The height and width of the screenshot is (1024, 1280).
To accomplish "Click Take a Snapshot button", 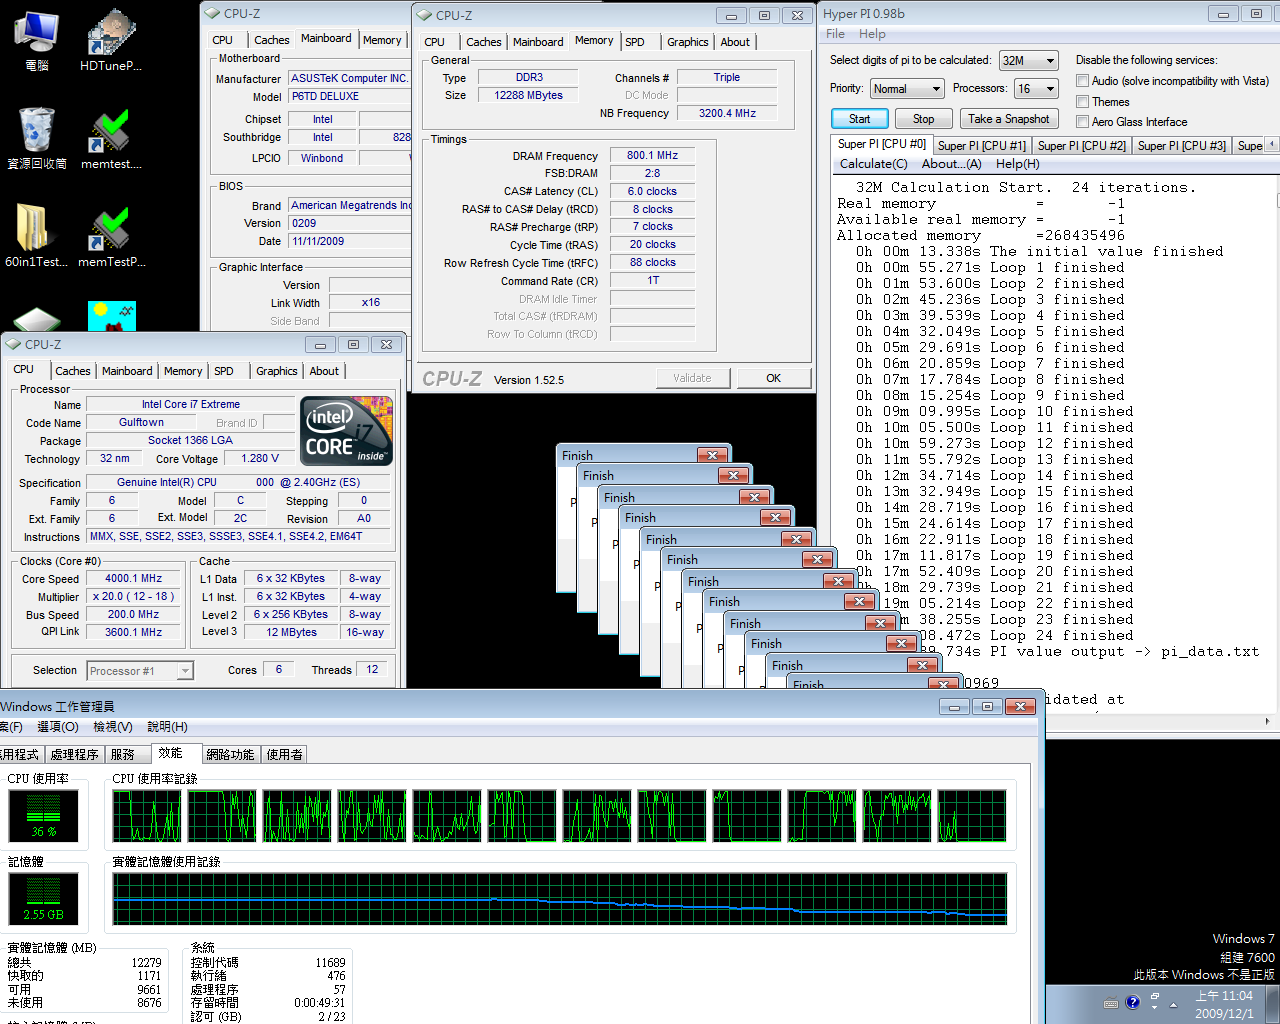I will (1008, 119).
